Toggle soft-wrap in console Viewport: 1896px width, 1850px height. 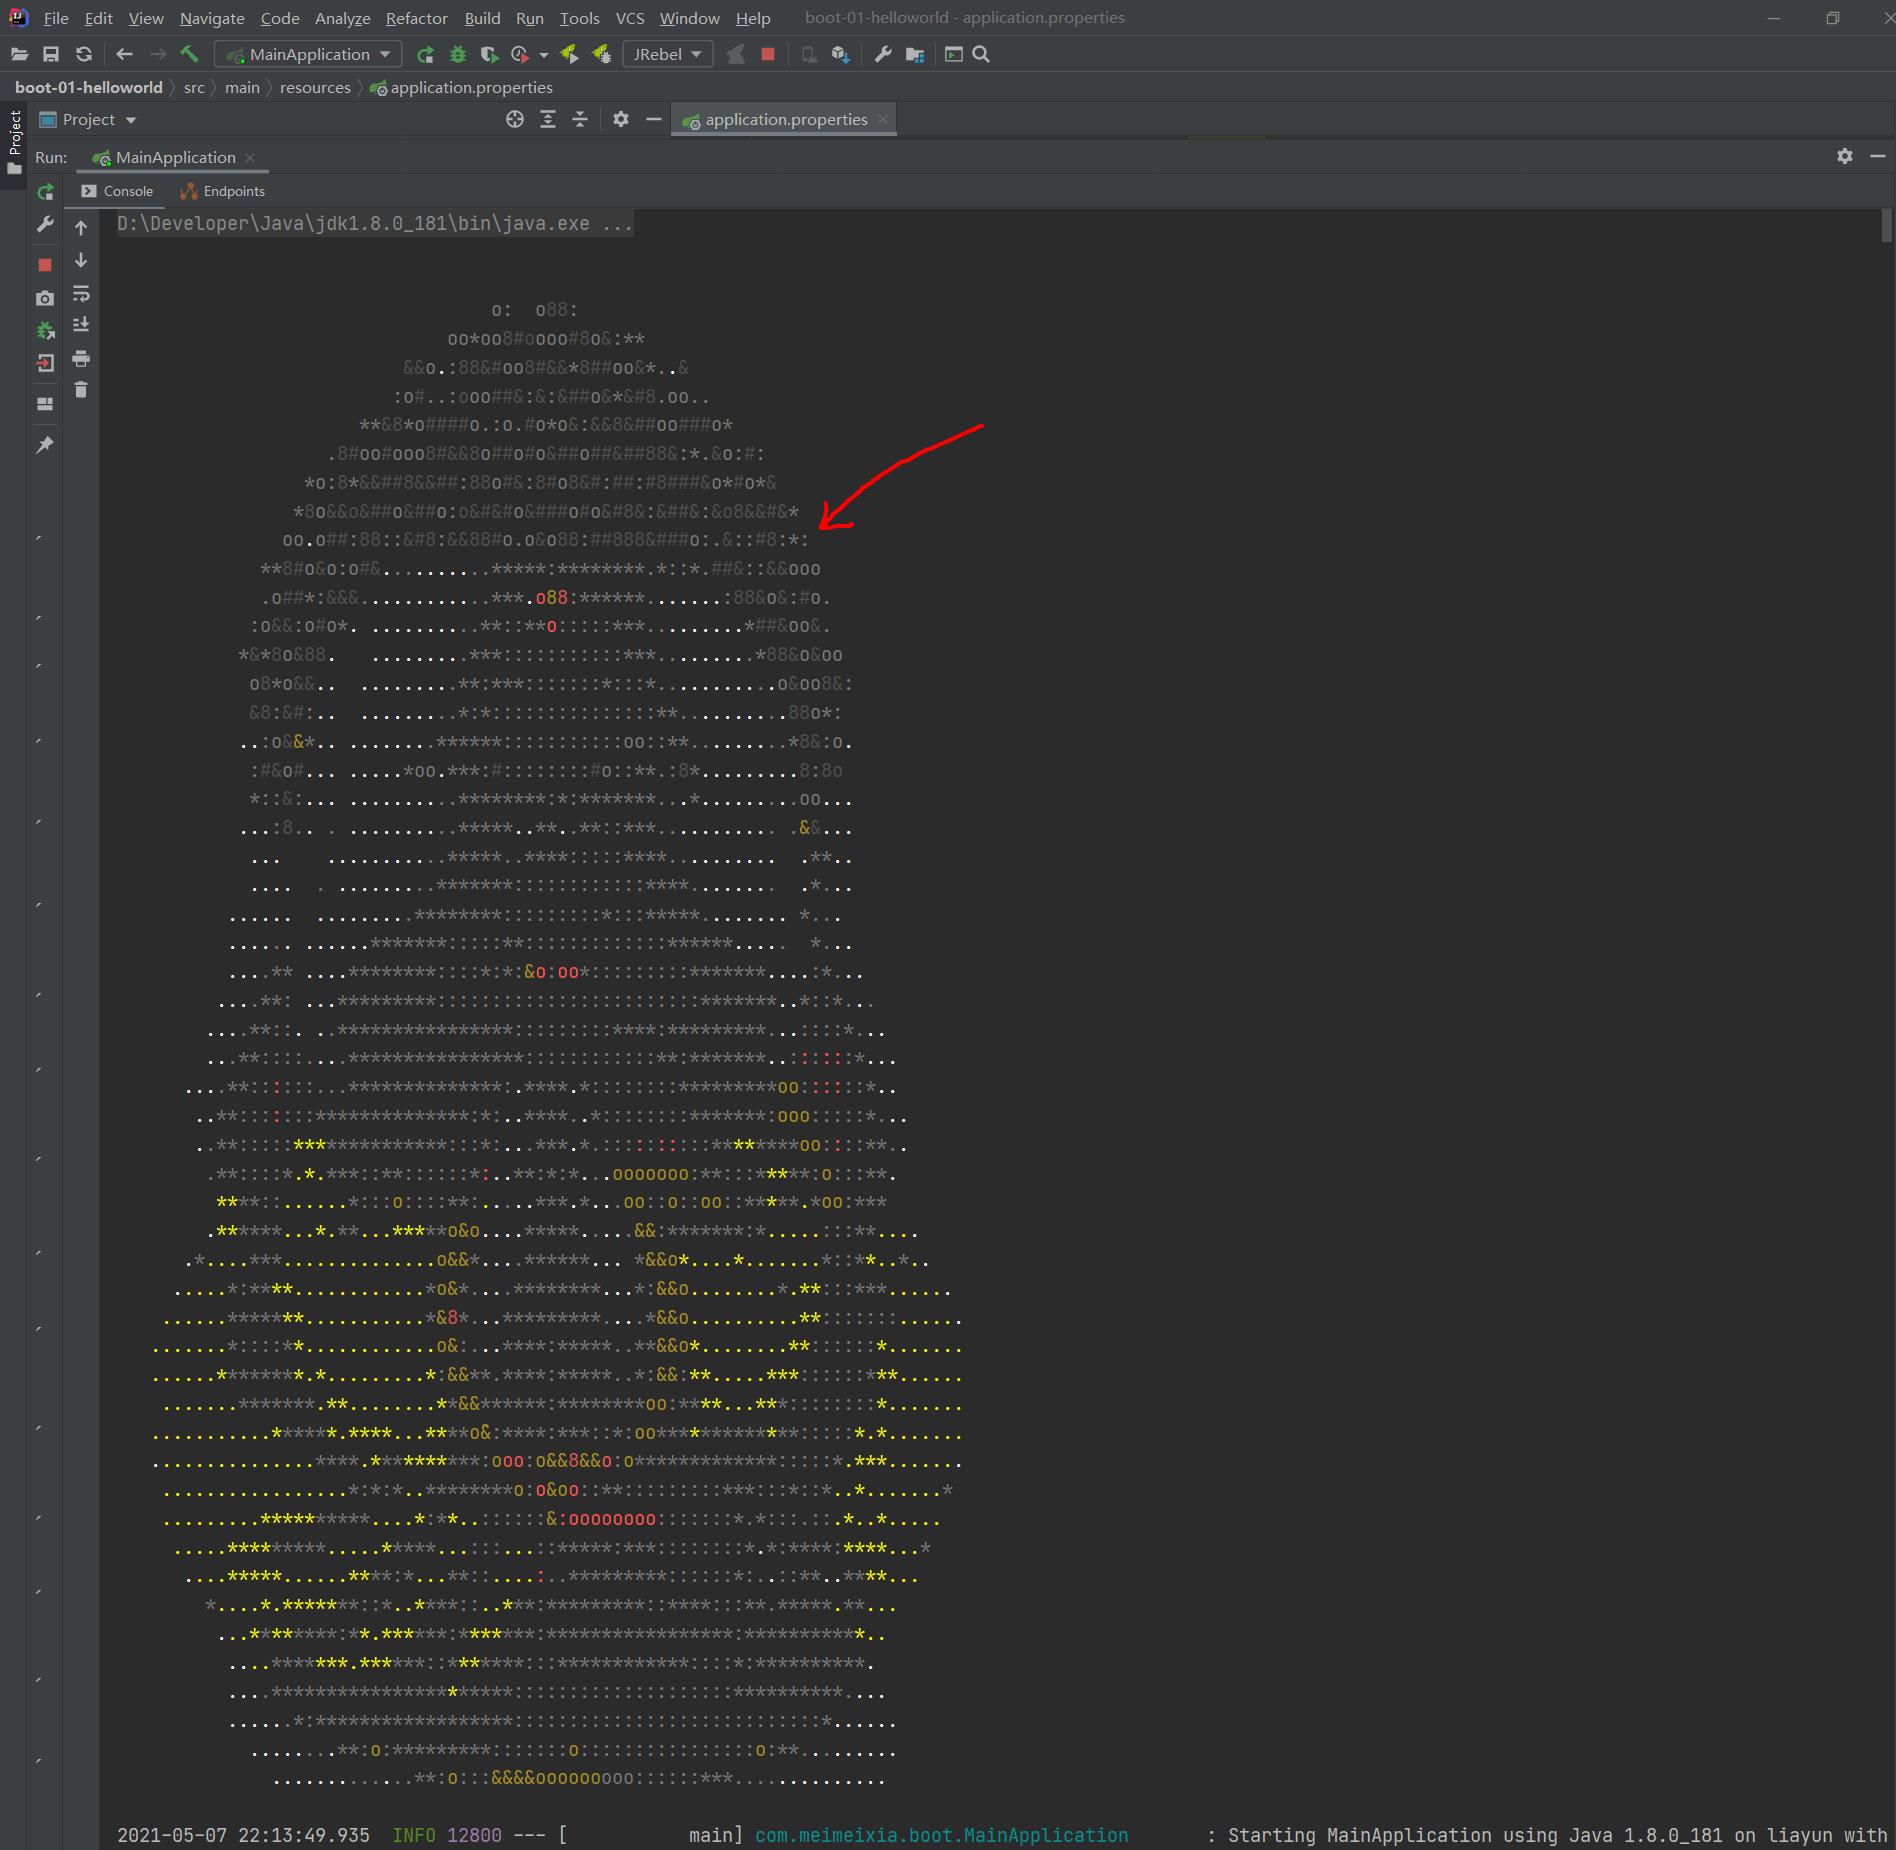point(81,293)
